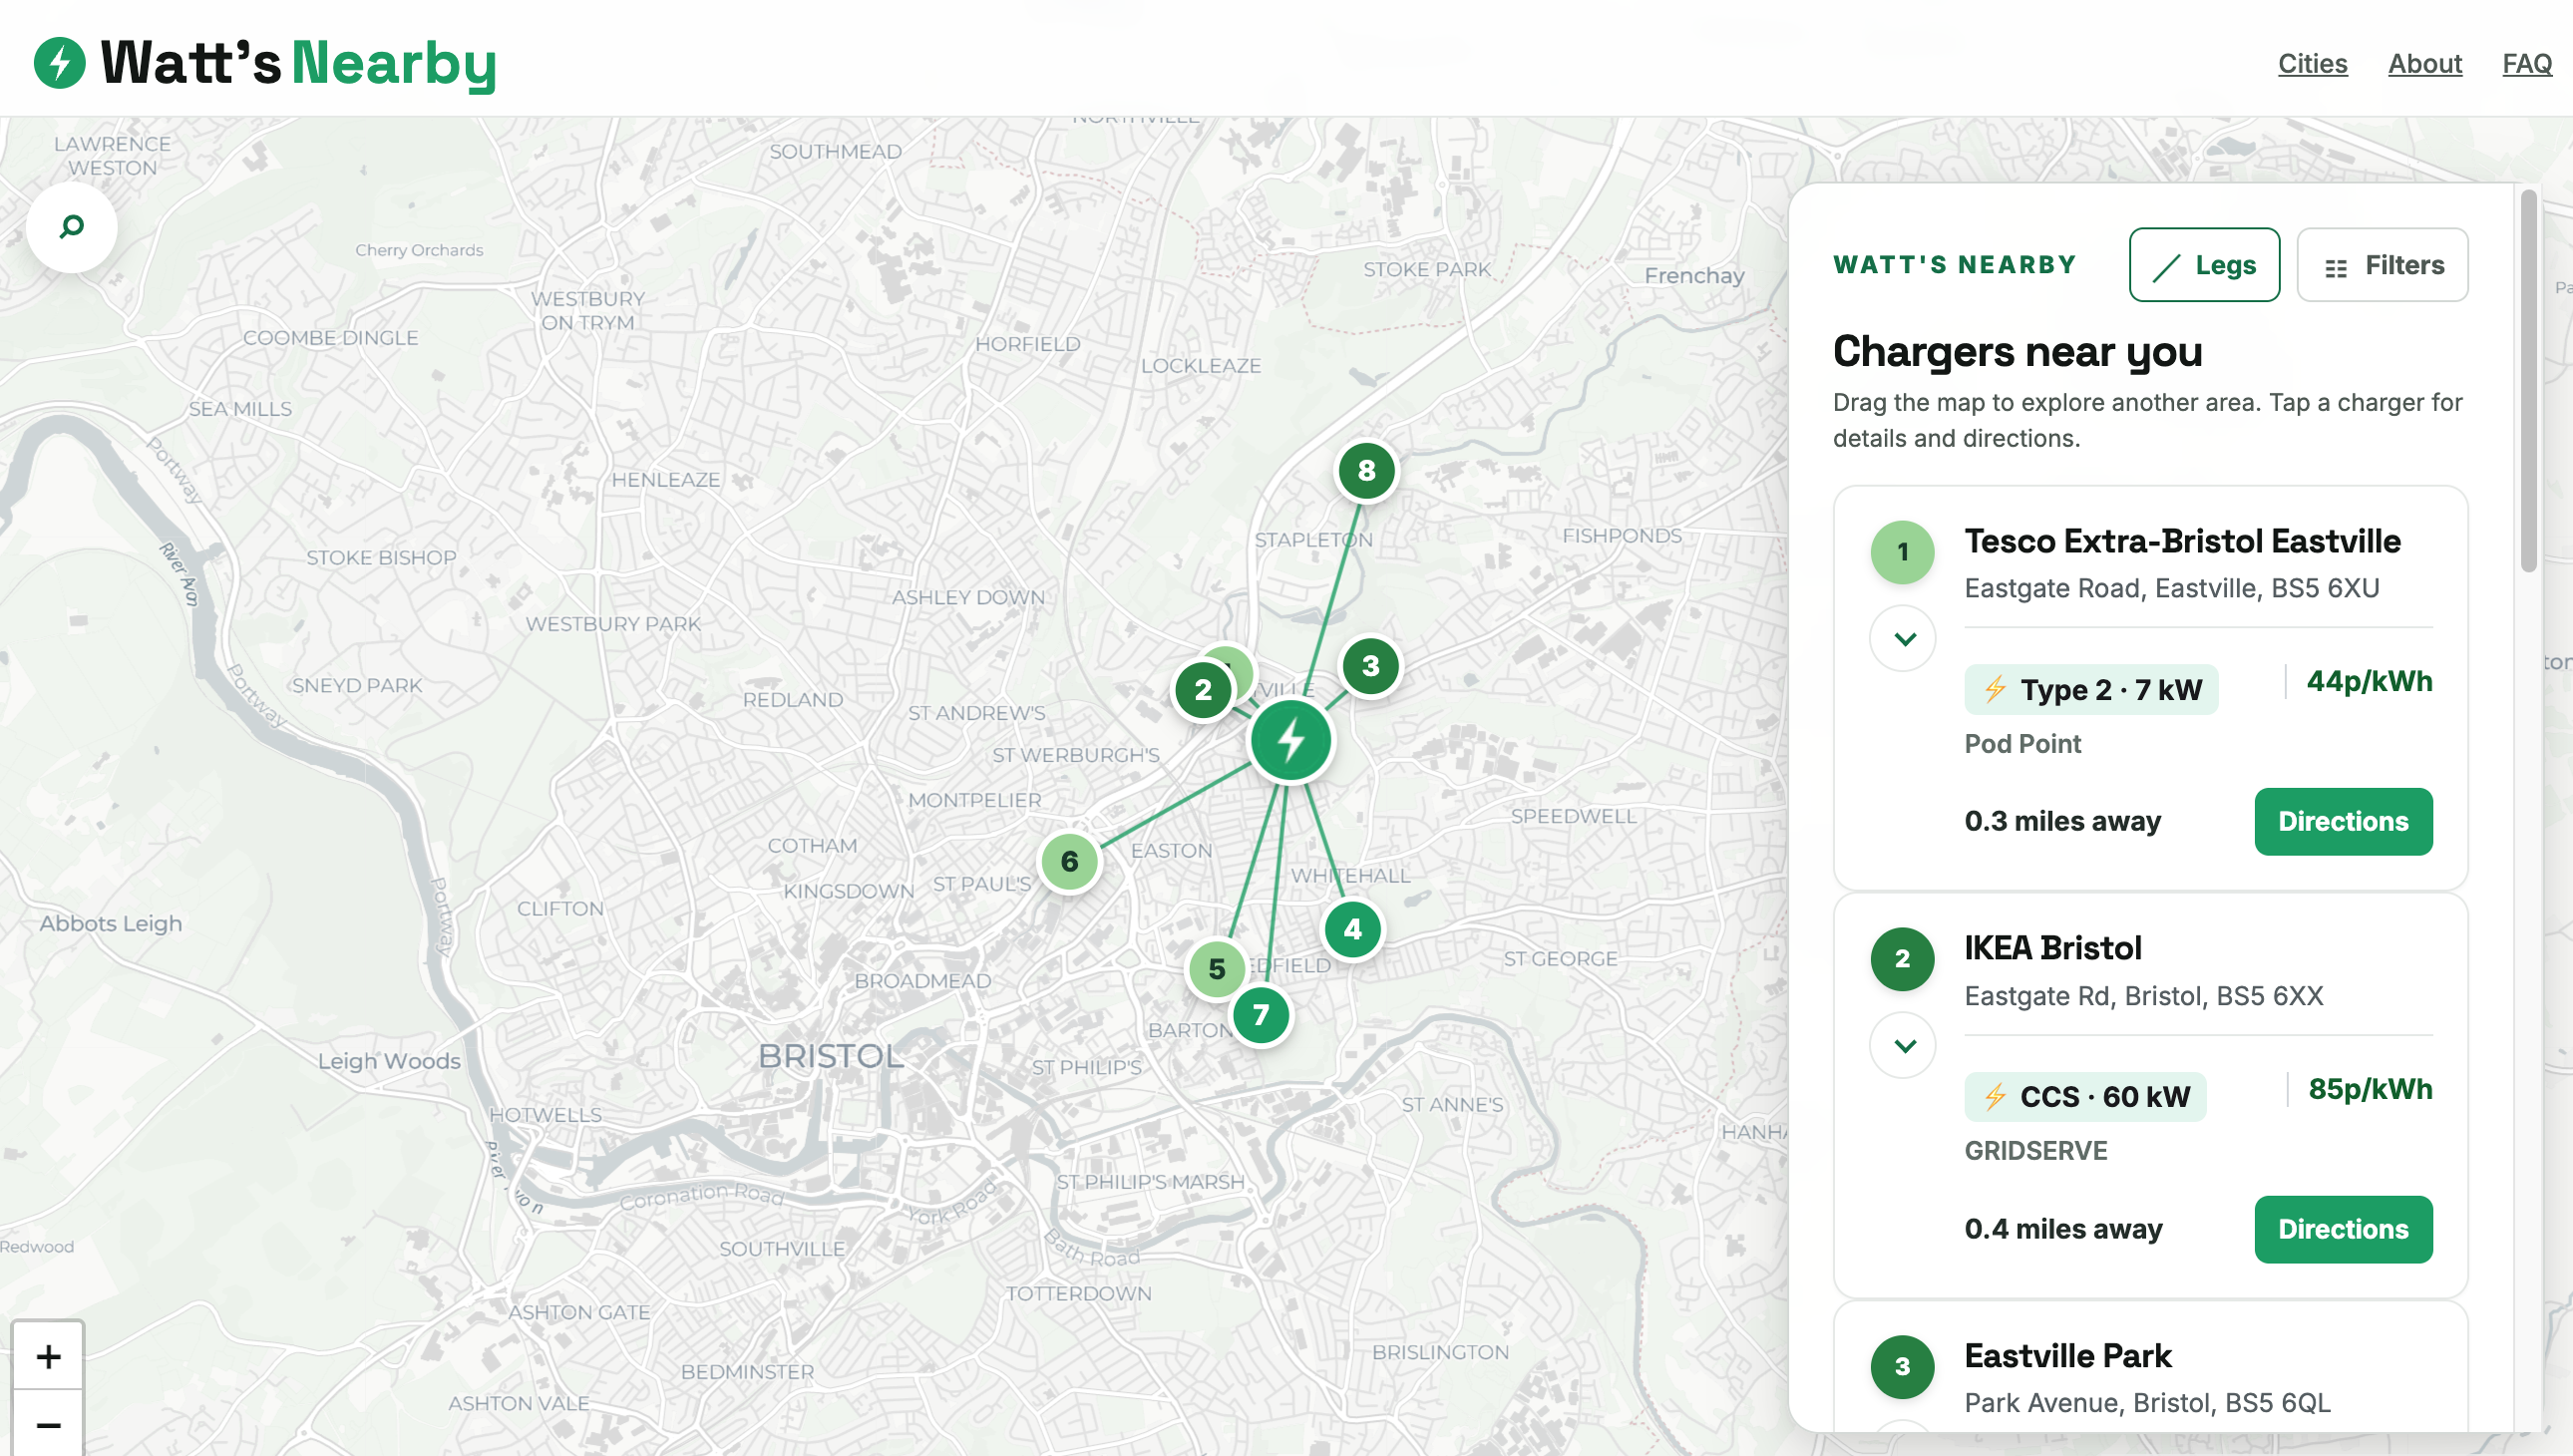Open the Cities page
The image size is (2573, 1456).
[2312, 64]
